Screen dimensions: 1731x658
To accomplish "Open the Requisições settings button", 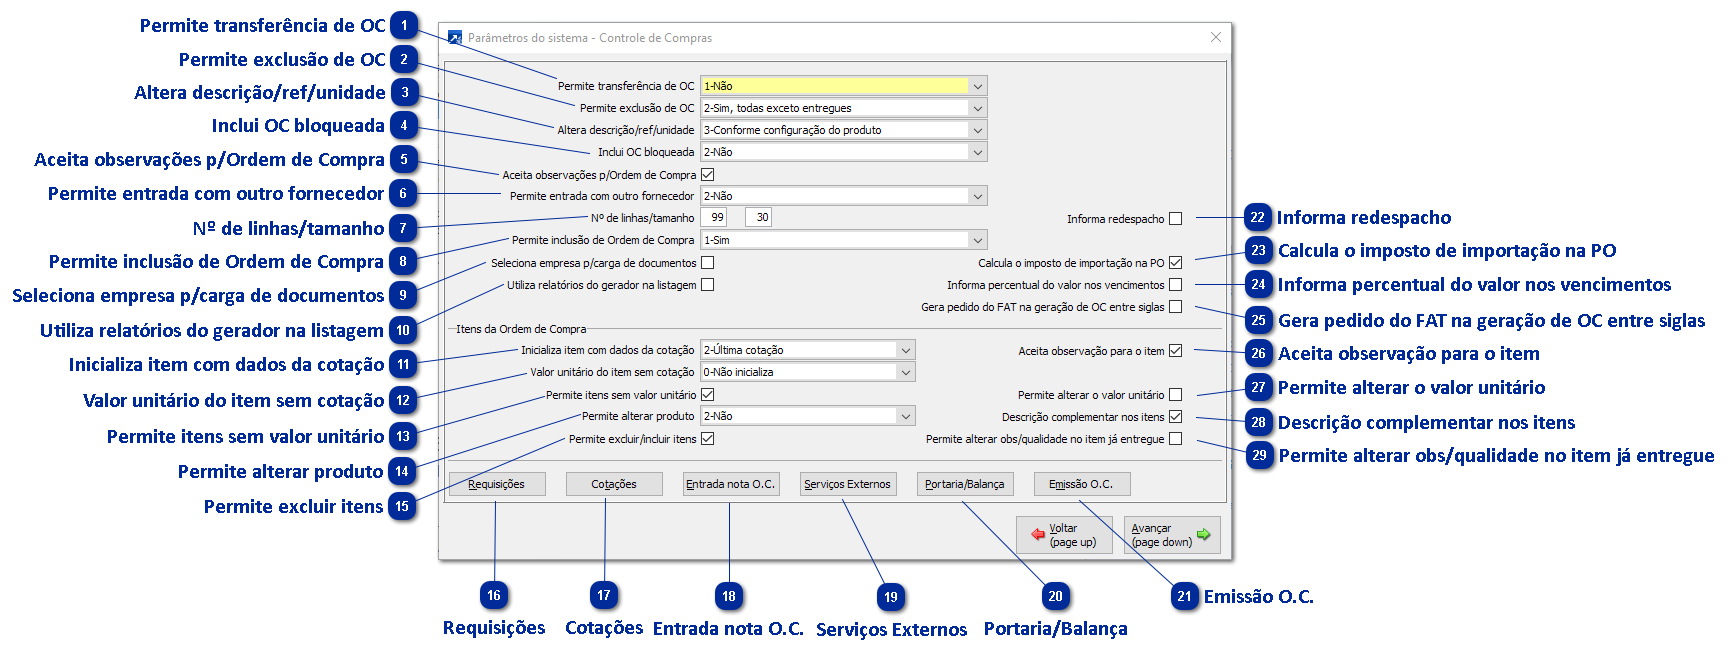I will [x=497, y=484].
